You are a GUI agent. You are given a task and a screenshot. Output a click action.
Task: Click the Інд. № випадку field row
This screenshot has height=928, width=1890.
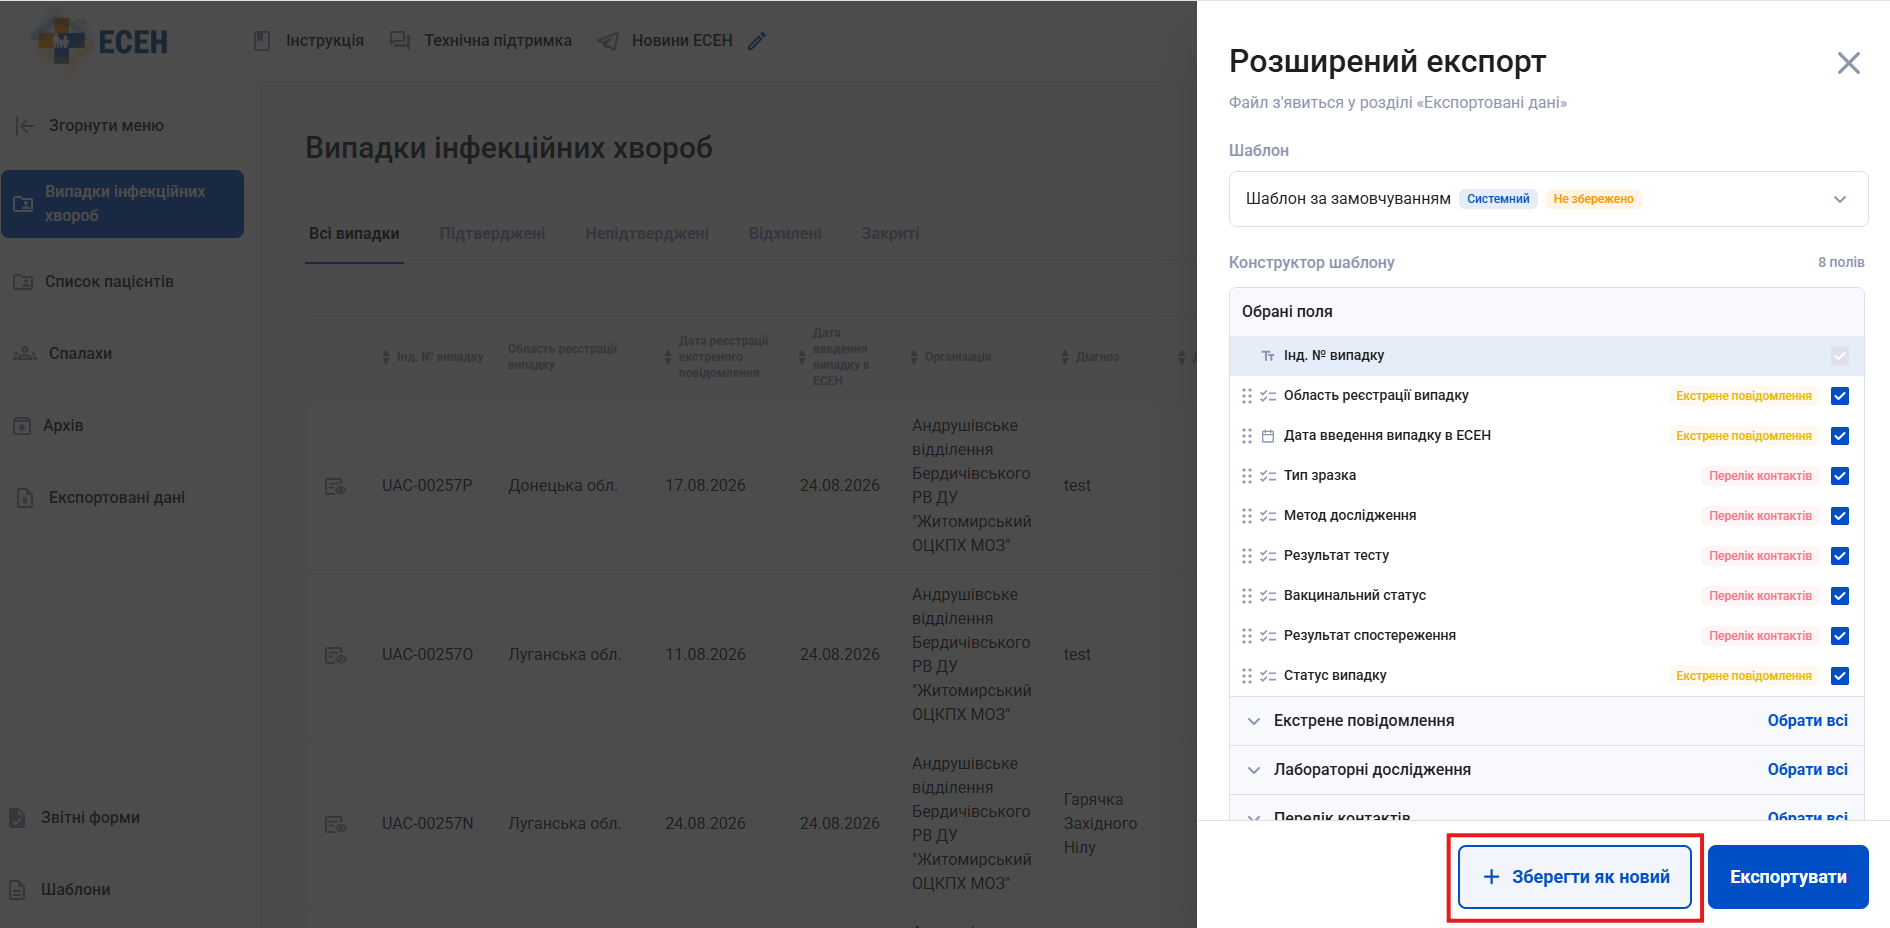[x=1547, y=356]
